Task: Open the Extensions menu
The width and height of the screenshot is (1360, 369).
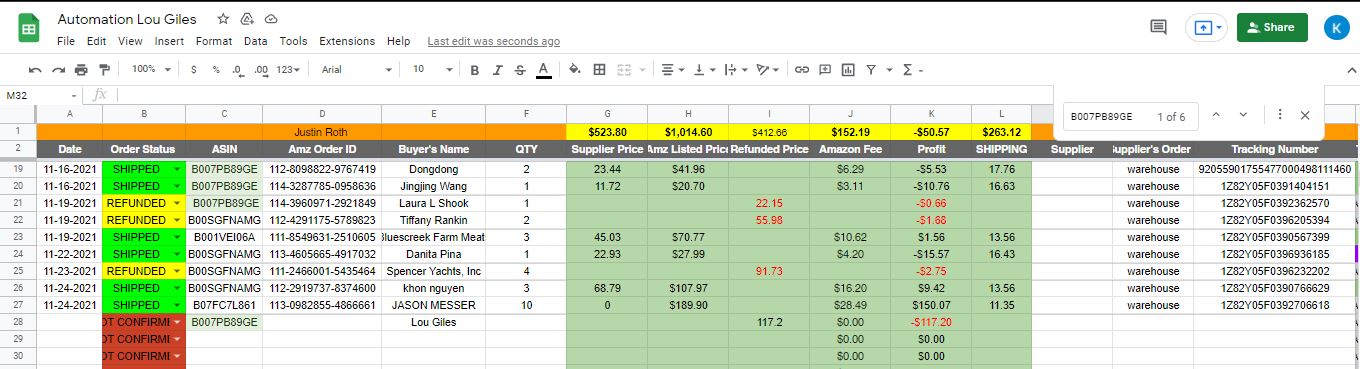Action: pyautogui.click(x=347, y=41)
